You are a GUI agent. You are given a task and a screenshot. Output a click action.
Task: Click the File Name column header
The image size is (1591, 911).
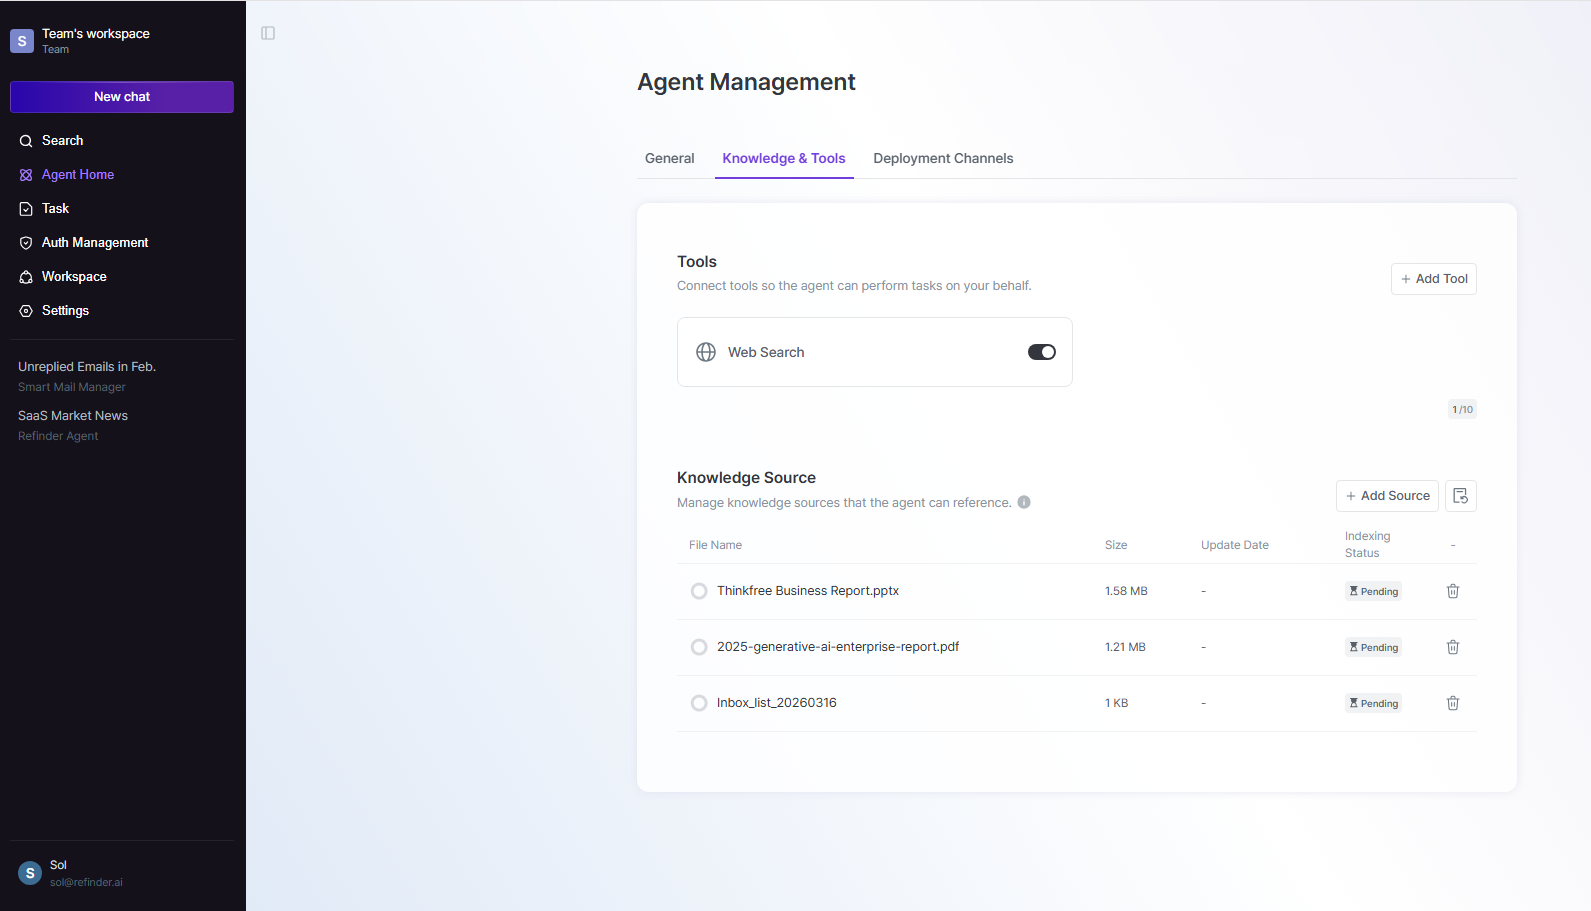tap(715, 545)
